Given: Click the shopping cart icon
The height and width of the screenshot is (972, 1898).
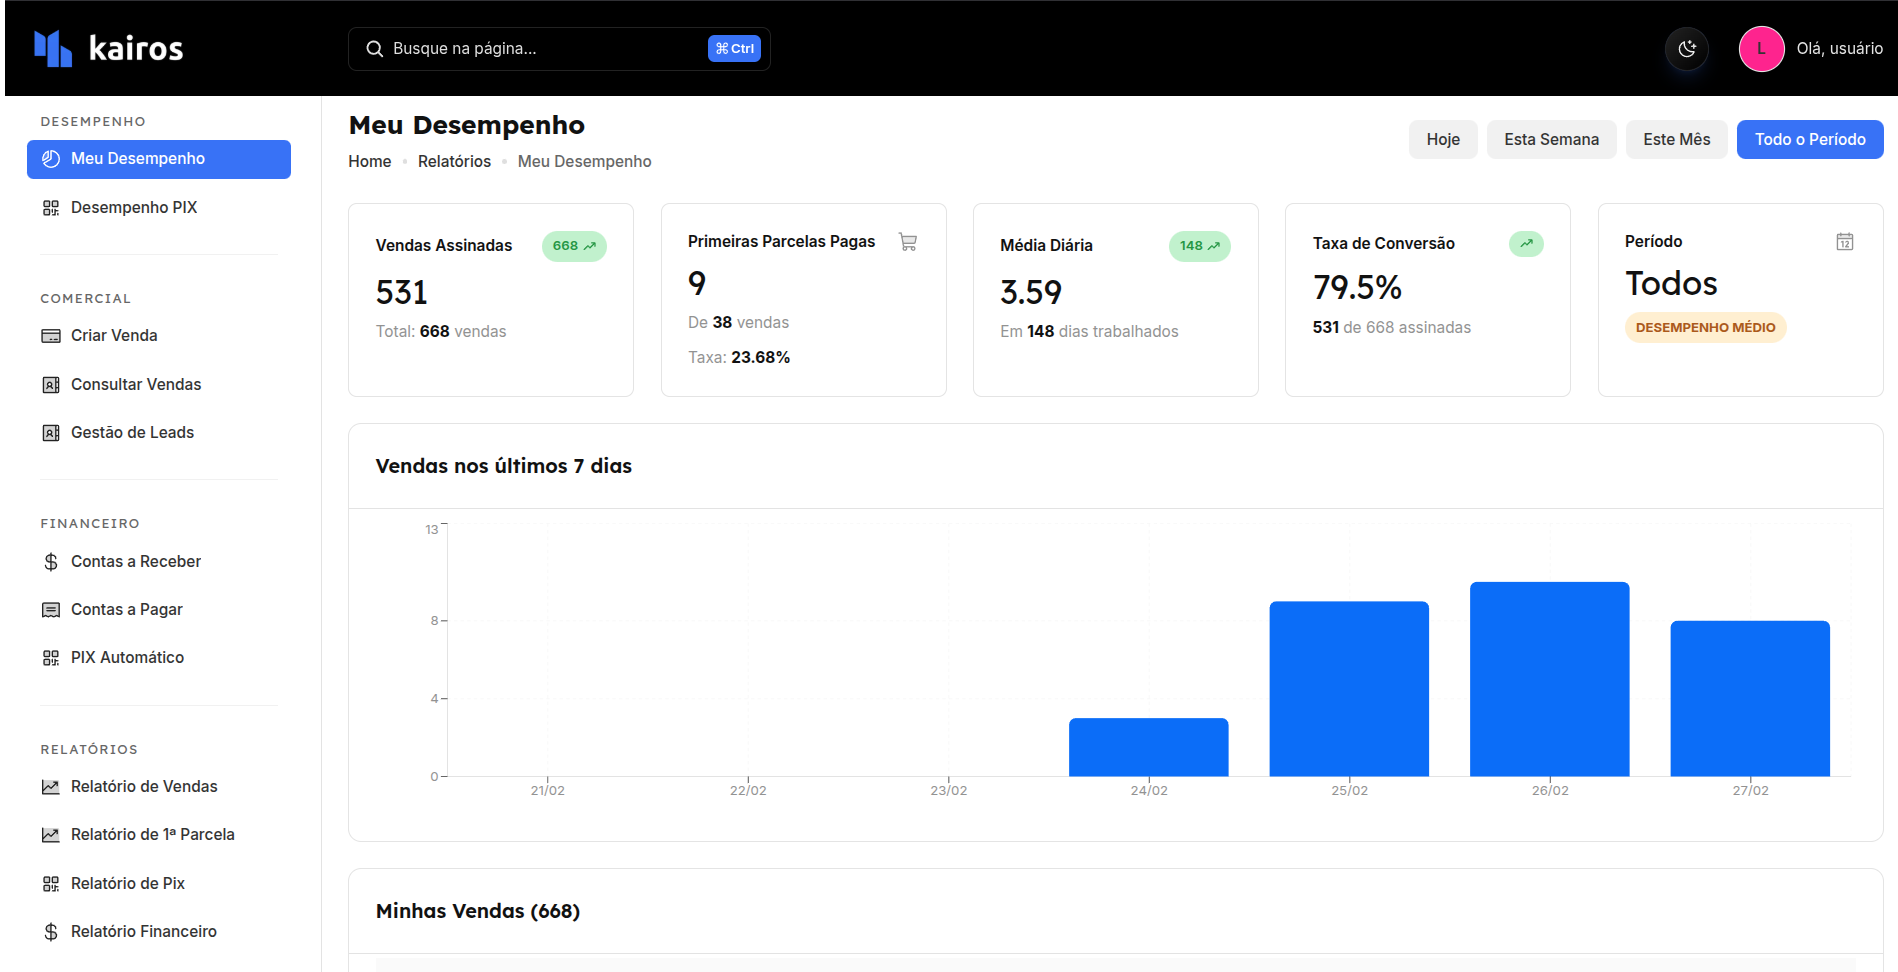Looking at the screenshot, I should coord(907,242).
